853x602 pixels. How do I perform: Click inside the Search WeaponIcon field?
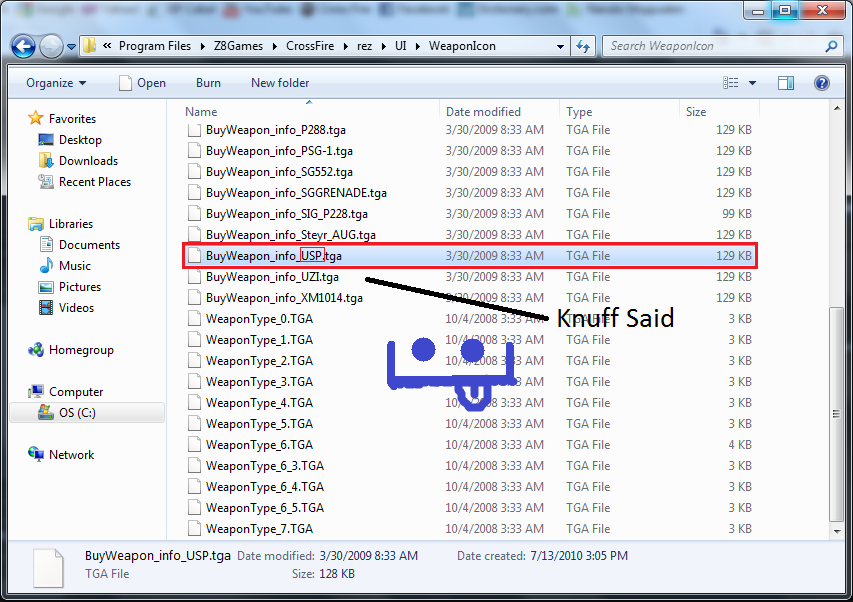(710, 46)
